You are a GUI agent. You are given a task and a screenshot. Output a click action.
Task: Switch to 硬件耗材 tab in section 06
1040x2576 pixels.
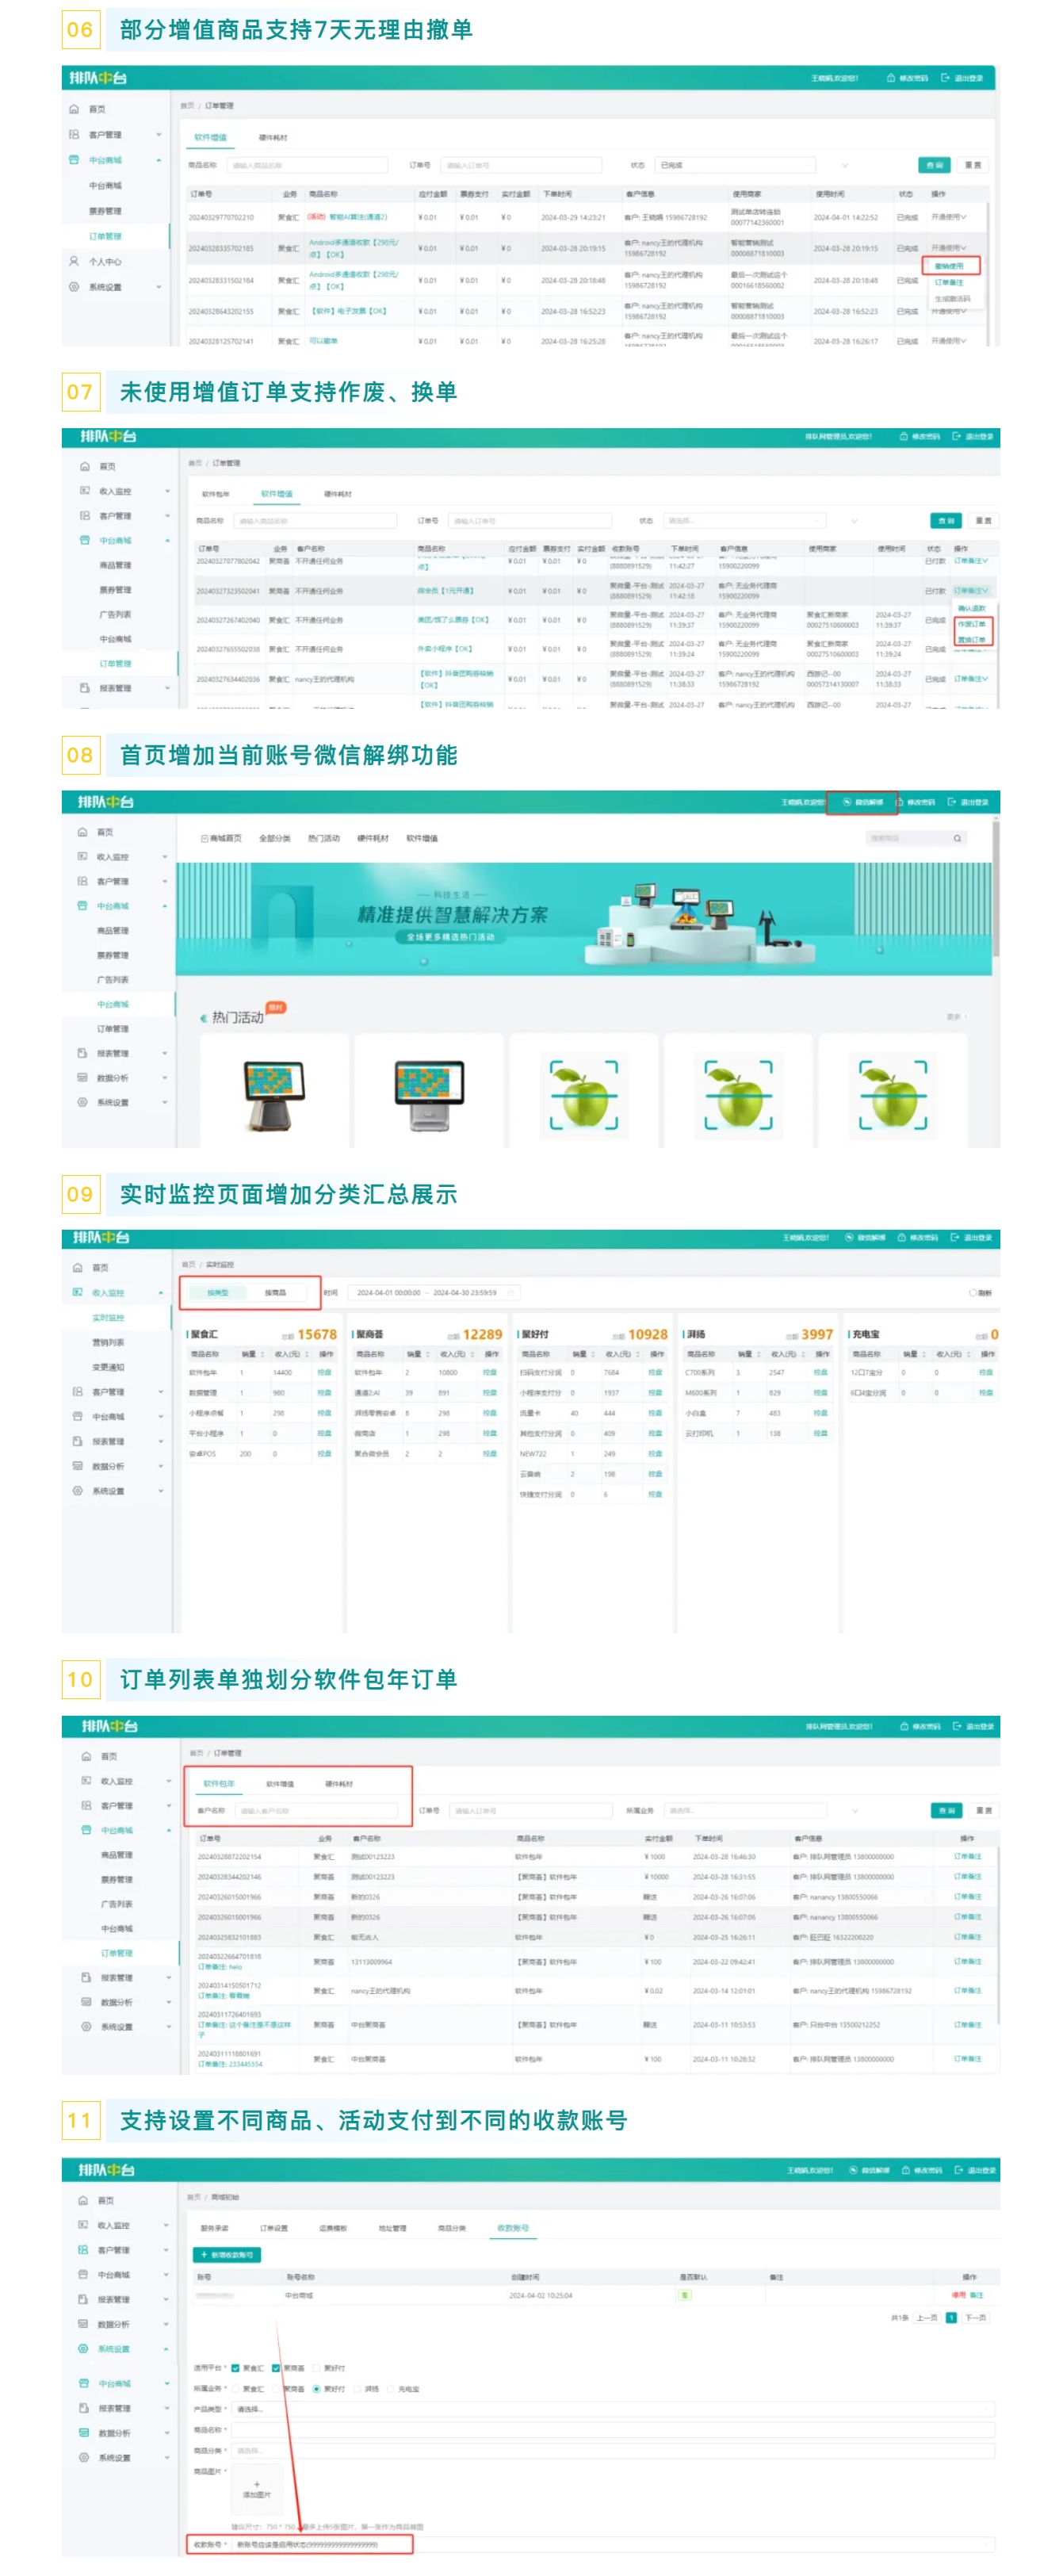click(x=272, y=138)
